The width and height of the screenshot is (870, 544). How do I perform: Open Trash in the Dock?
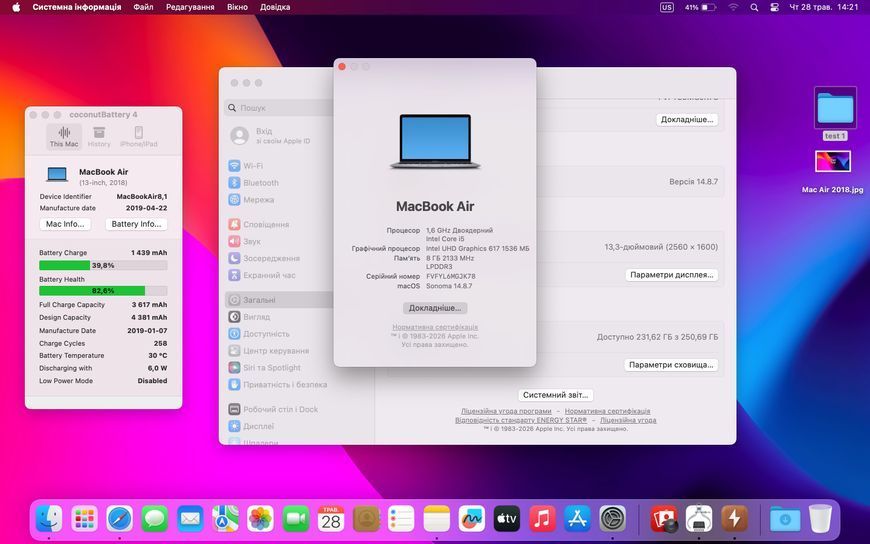(820, 519)
